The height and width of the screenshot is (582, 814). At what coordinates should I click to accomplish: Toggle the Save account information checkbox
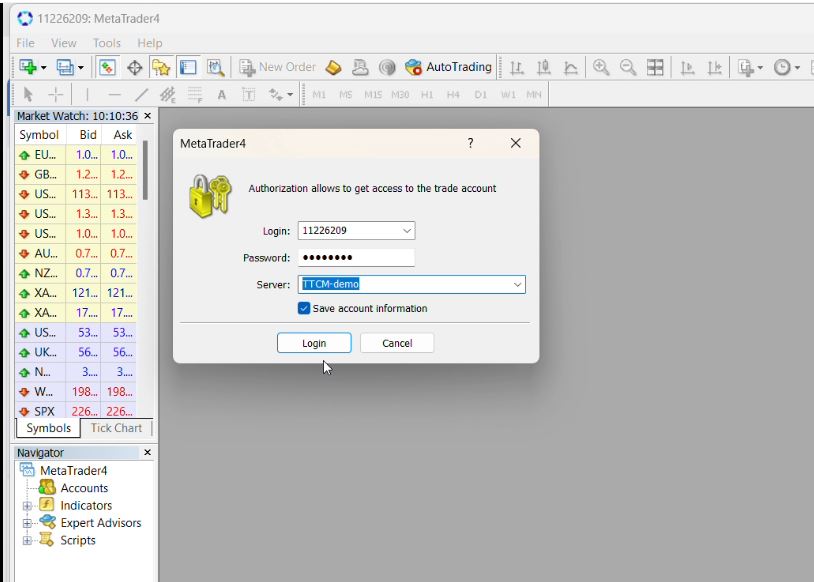(x=305, y=308)
